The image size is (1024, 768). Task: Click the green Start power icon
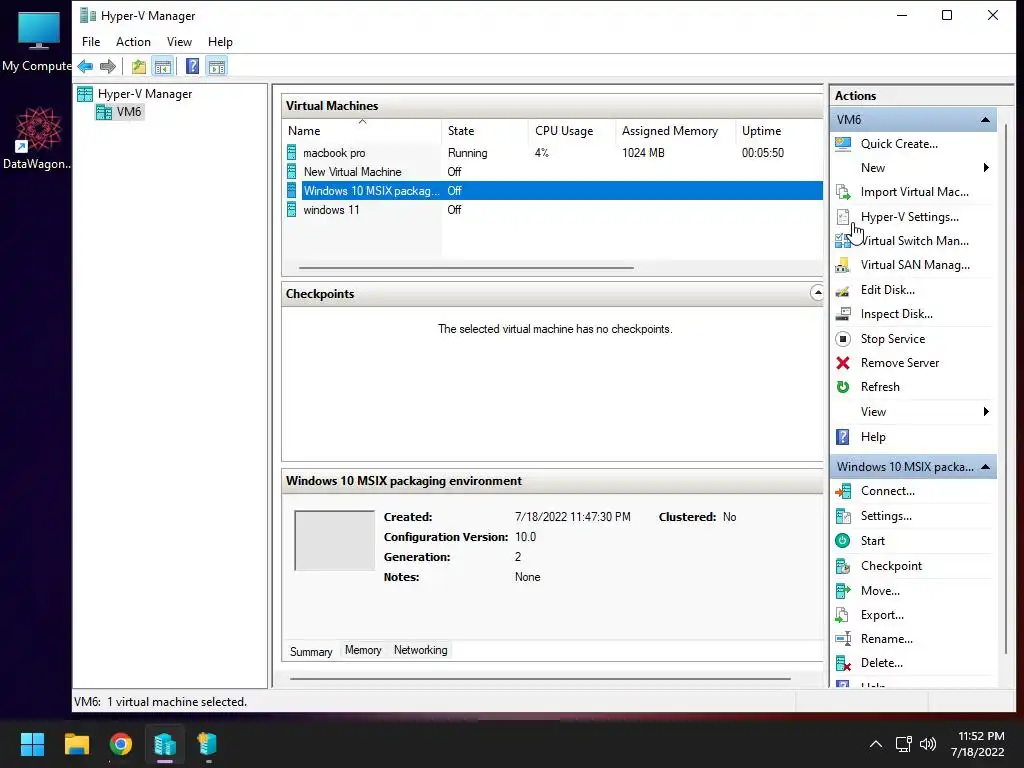point(843,541)
